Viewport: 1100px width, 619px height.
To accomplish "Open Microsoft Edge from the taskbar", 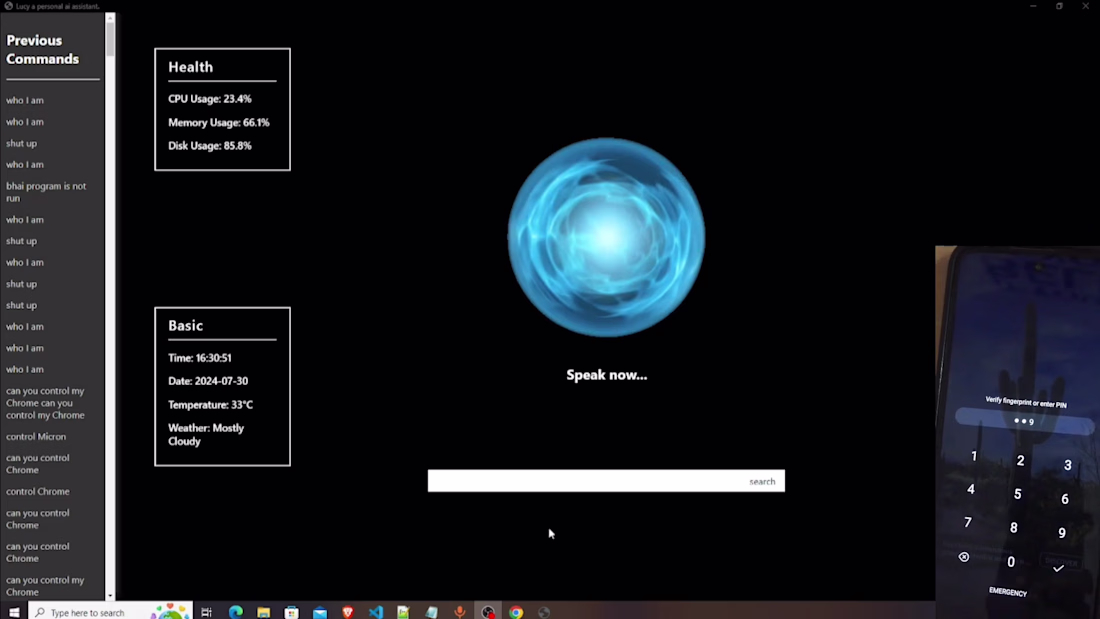I will pos(236,612).
